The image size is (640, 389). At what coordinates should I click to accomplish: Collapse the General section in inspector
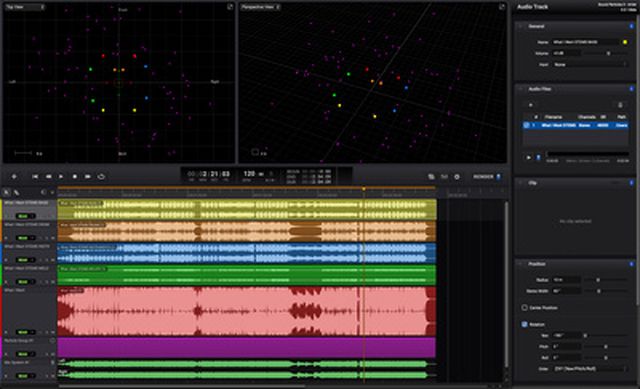pyautogui.click(x=520, y=26)
